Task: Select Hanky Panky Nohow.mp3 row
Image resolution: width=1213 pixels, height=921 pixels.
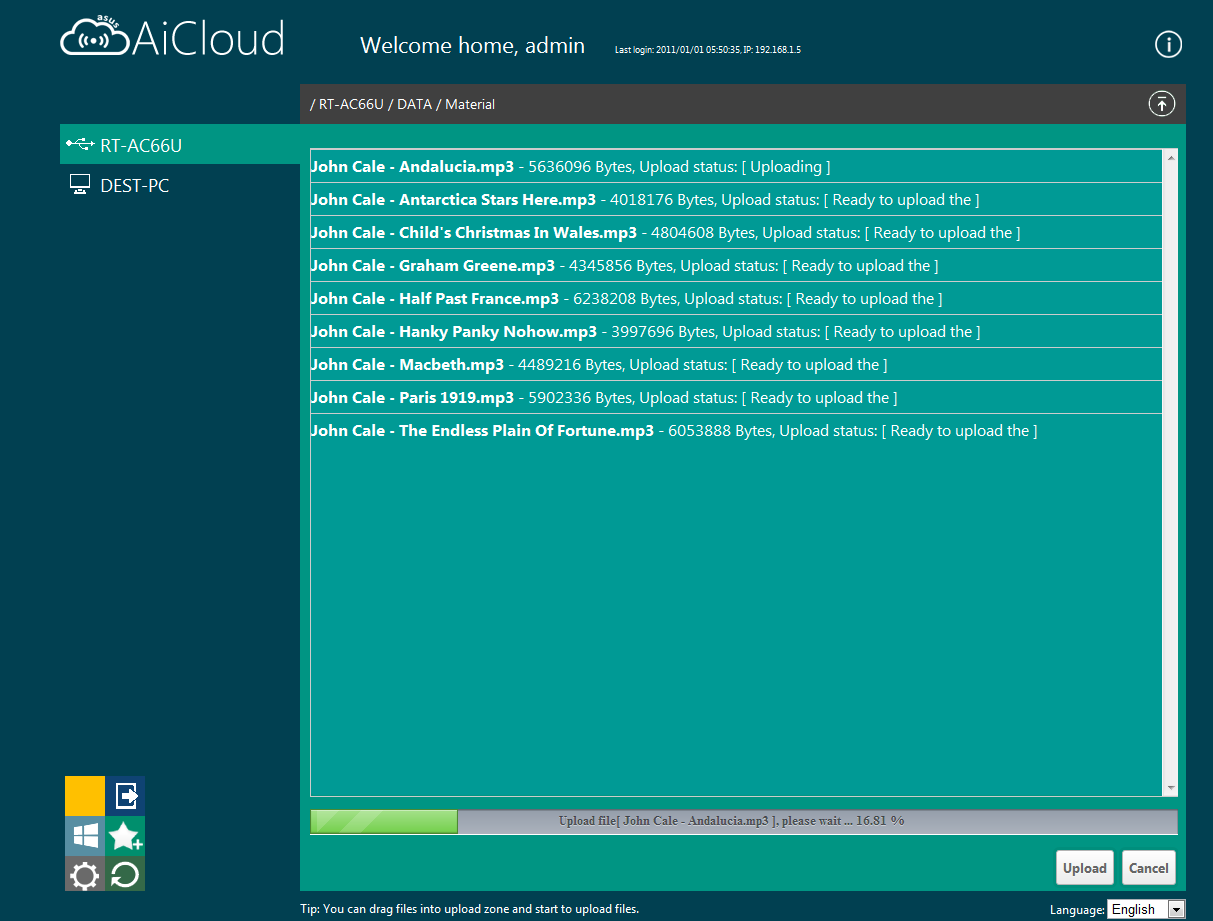Action: click(736, 331)
